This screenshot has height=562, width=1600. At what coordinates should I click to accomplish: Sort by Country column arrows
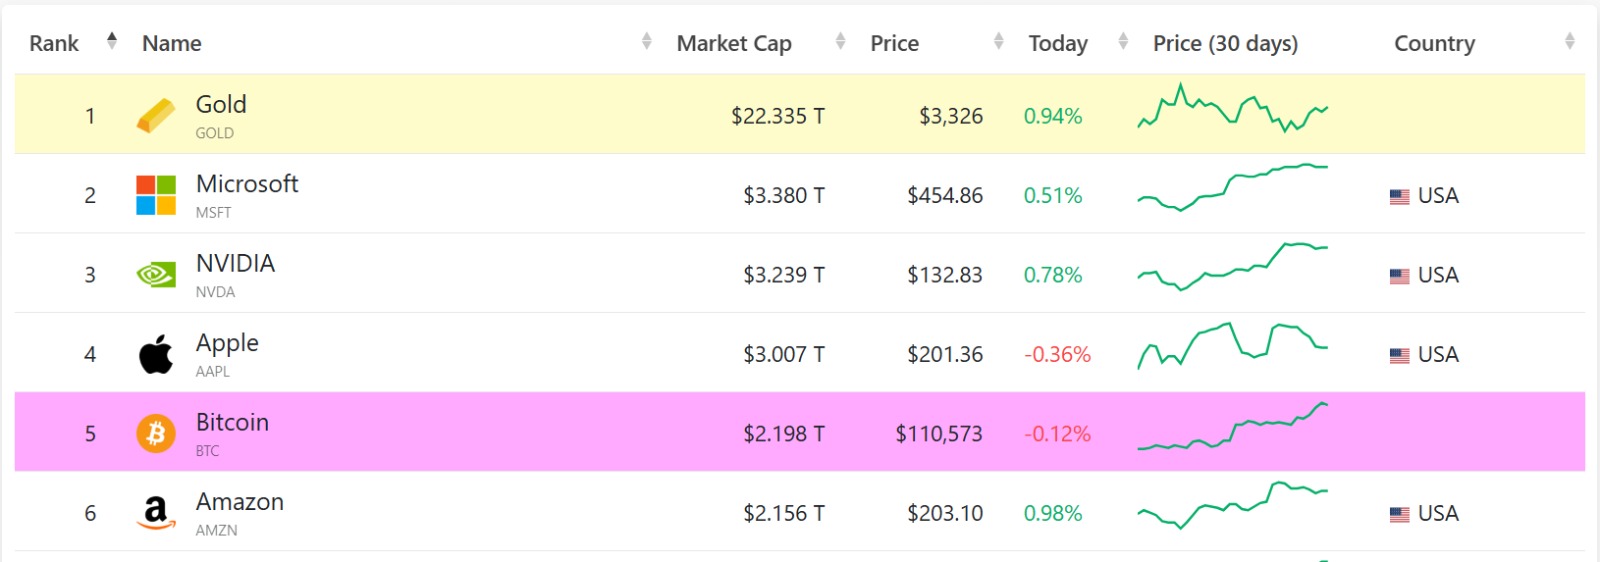pos(1569,41)
